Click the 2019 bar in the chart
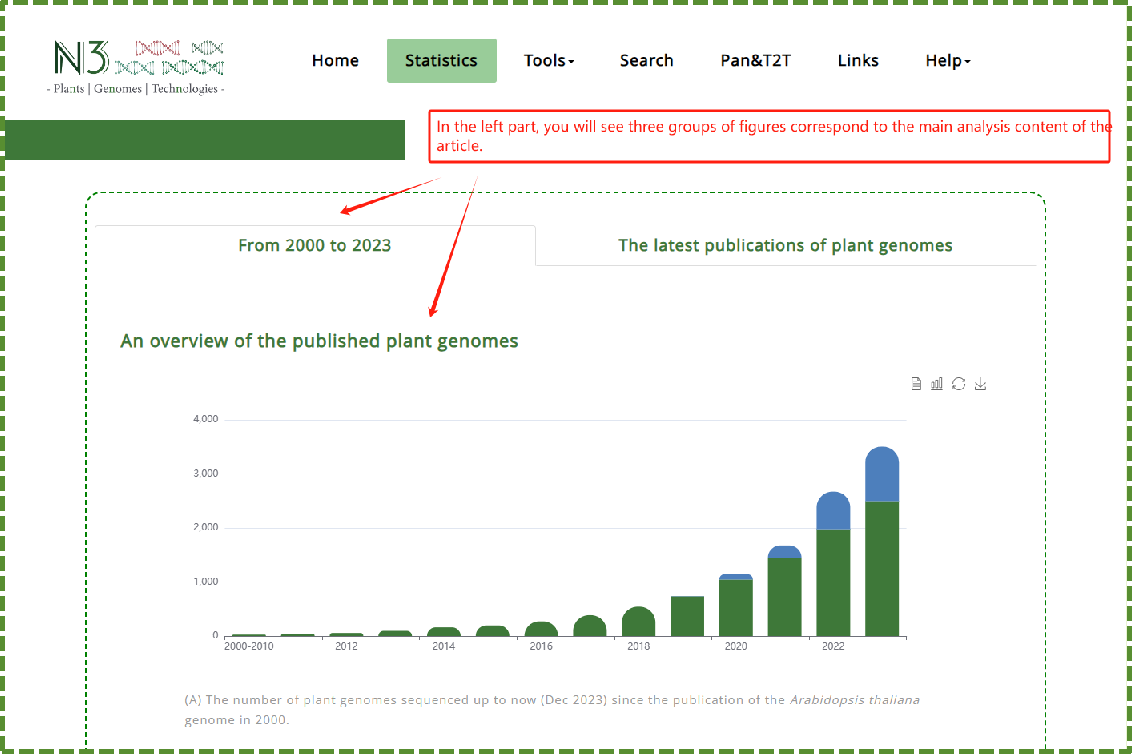The height and width of the screenshot is (754, 1132). pyautogui.click(x=687, y=616)
